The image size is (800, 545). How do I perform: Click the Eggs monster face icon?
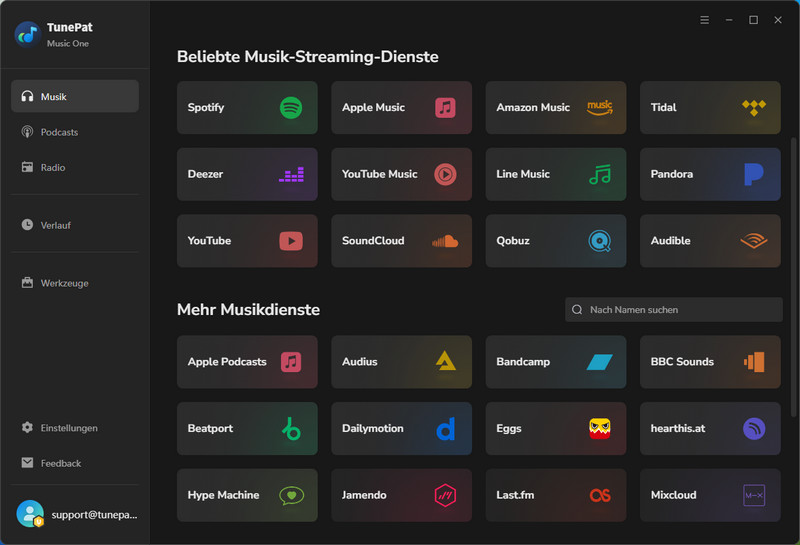[x=599, y=429]
